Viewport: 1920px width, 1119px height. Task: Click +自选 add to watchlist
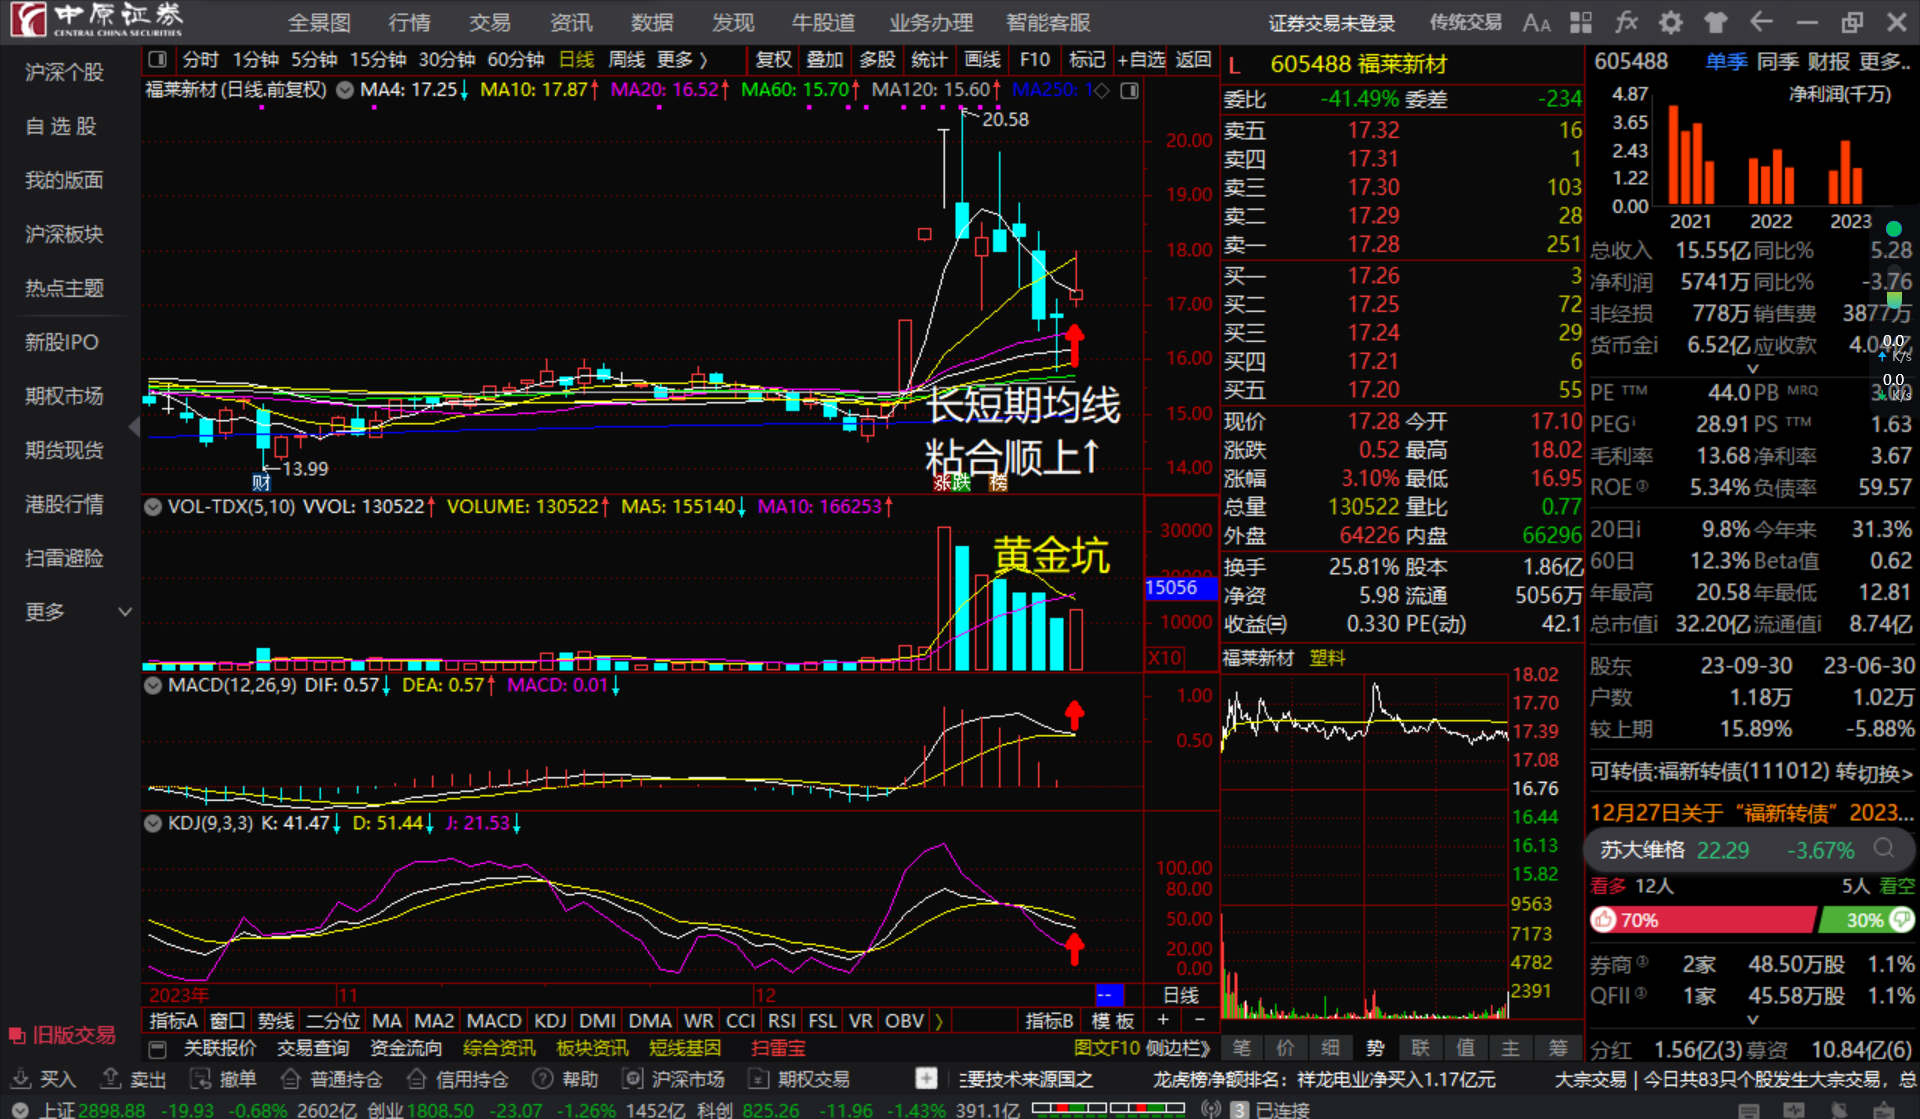click(1141, 60)
